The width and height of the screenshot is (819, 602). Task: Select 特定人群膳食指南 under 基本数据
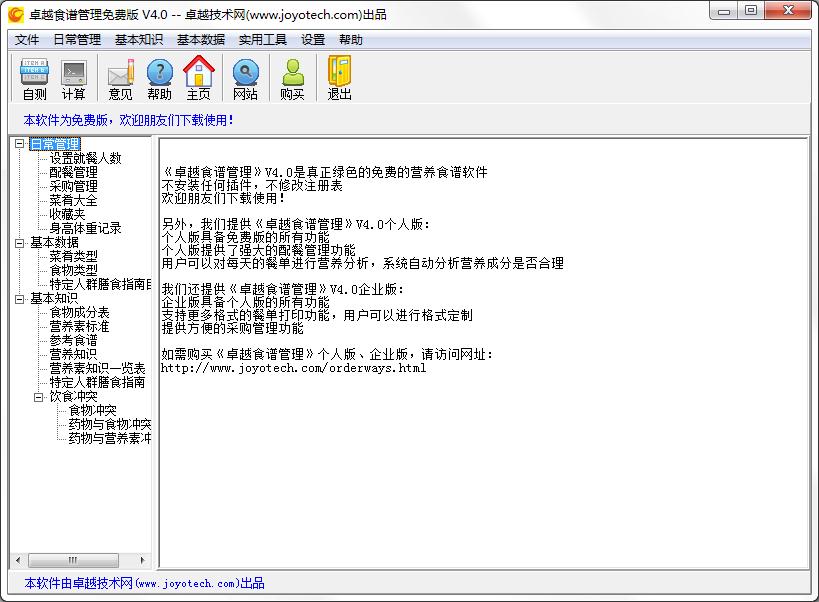point(100,285)
